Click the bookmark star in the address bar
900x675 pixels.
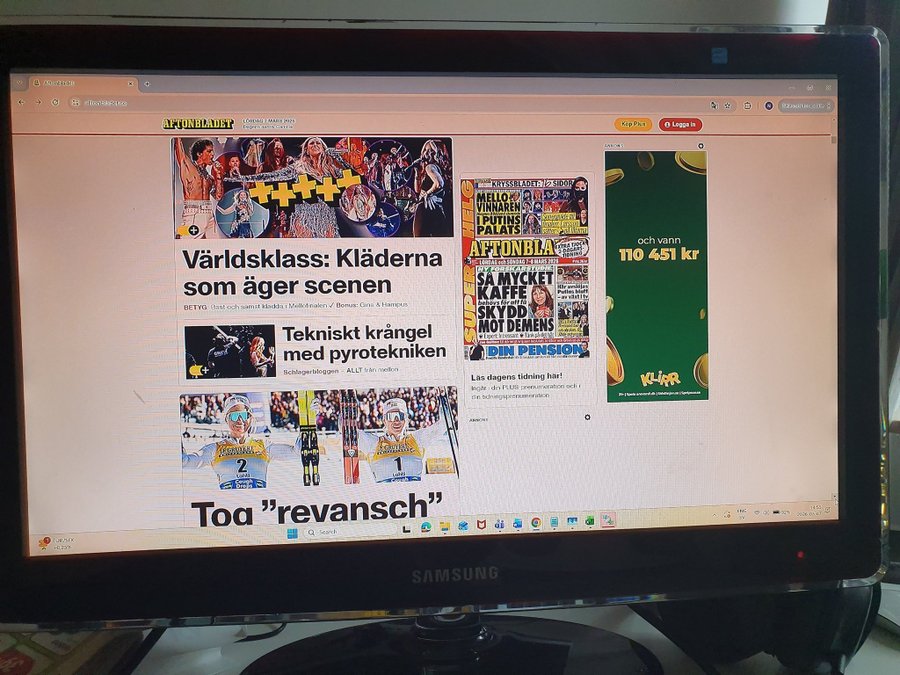click(727, 105)
